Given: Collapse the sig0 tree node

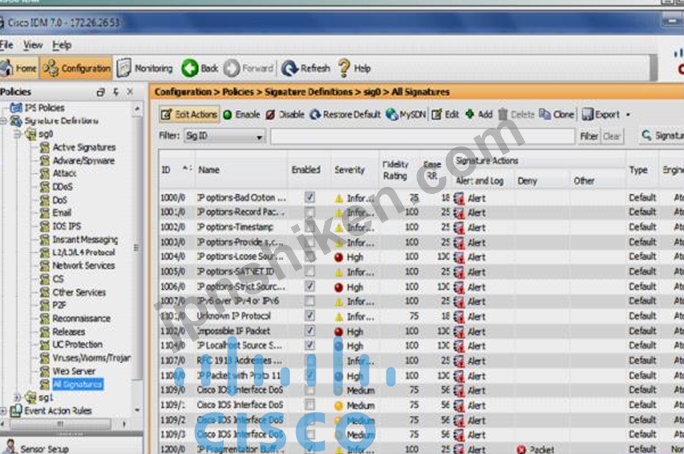Looking at the screenshot, I should 17,134.
